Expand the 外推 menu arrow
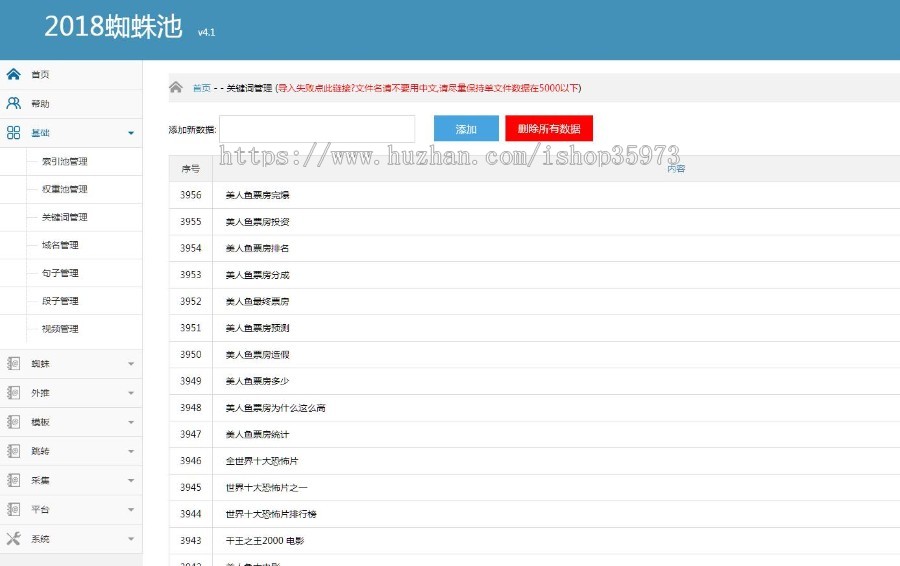Viewport: 900px width, 566px height. point(131,393)
